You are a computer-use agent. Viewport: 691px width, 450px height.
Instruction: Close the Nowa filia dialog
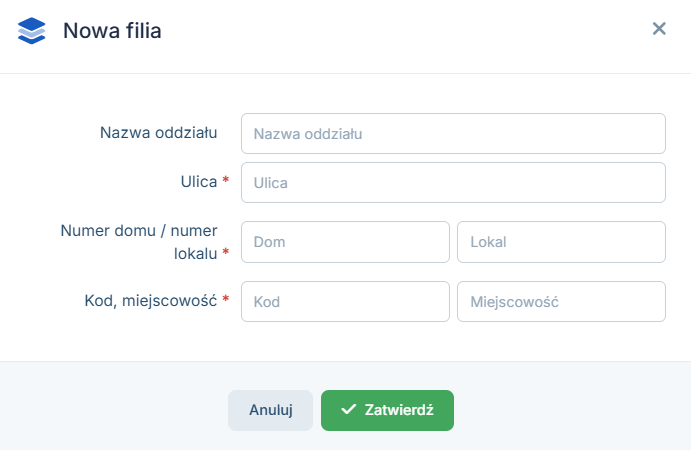click(659, 29)
